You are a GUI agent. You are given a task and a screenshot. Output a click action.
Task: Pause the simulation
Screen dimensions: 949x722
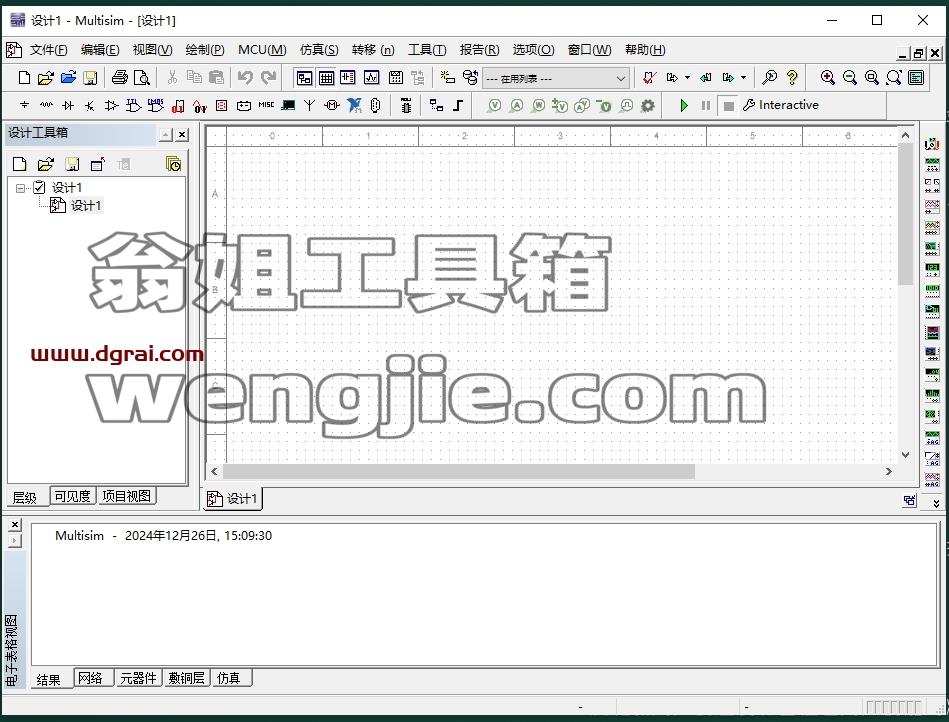click(706, 105)
